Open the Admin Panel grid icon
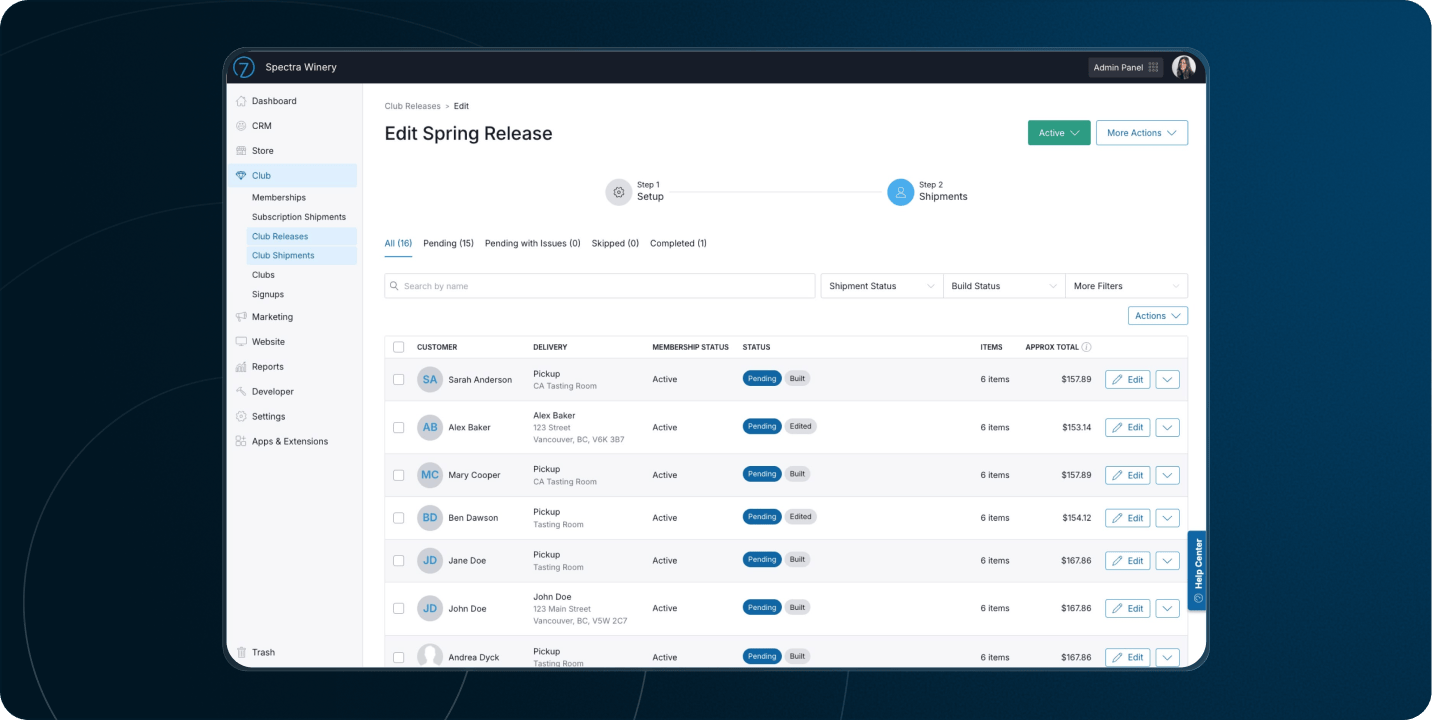The image size is (1432, 720). 1153,68
